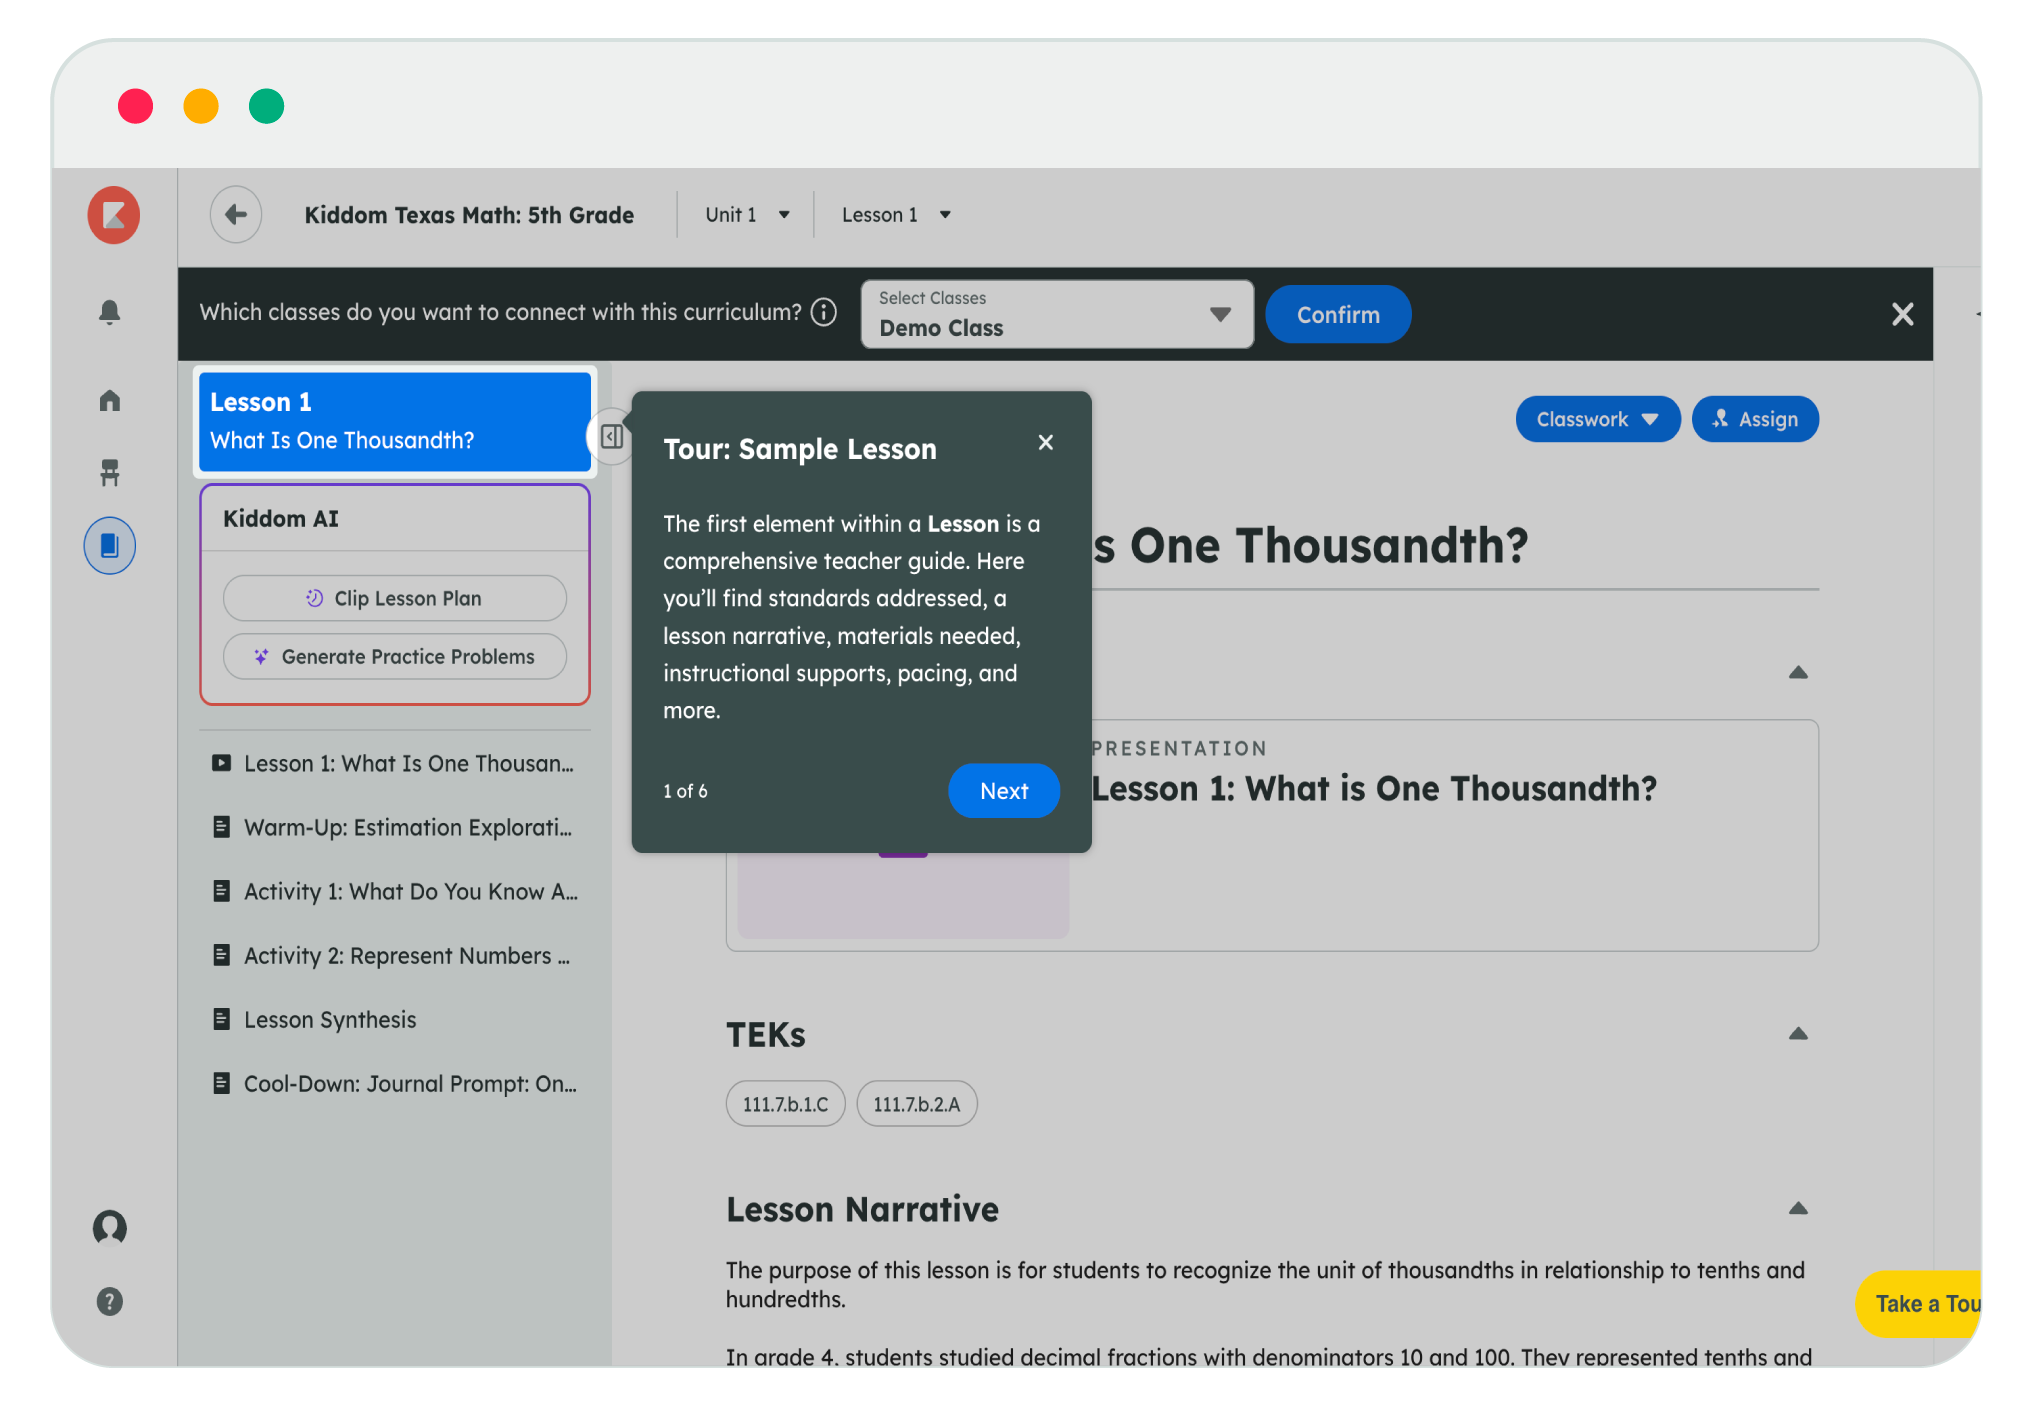Expand the Select Classes dropdown
The image size is (2023, 1409).
[1056, 314]
